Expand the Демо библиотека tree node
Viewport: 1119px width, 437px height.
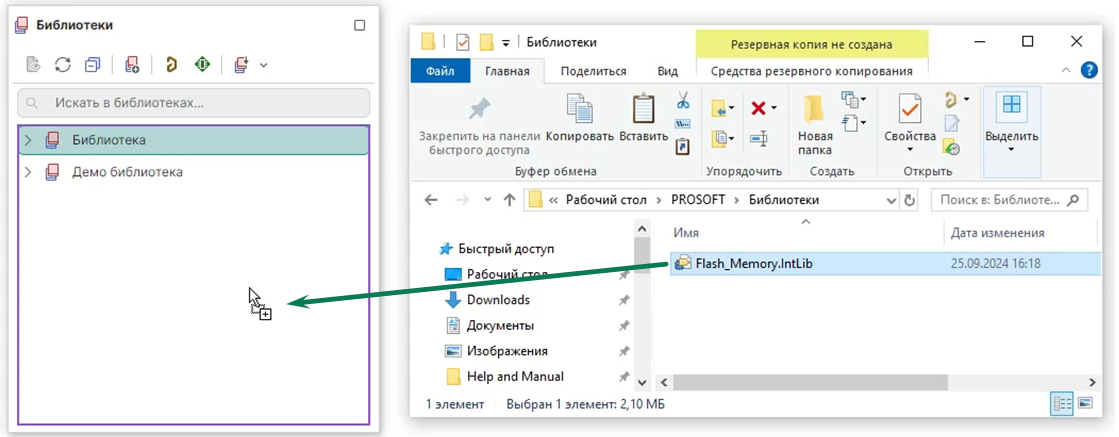coord(28,172)
